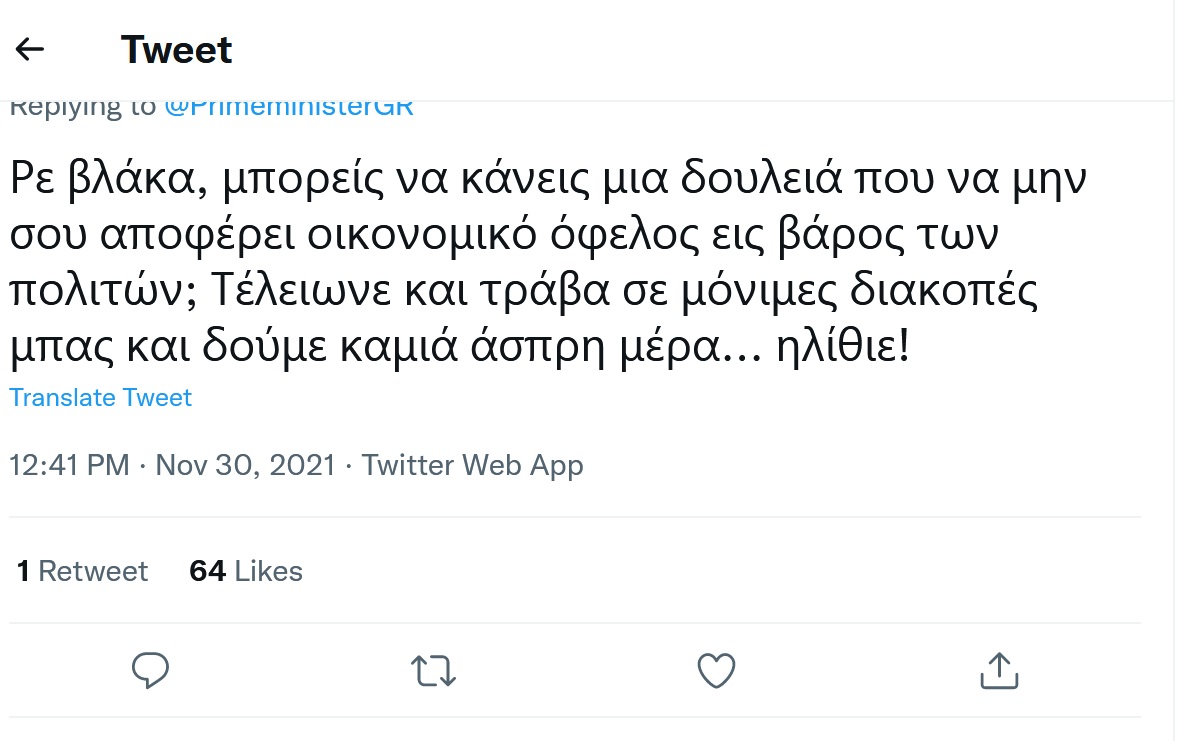
Task: Click the 12:41 PM timestamp
Action: (69, 465)
